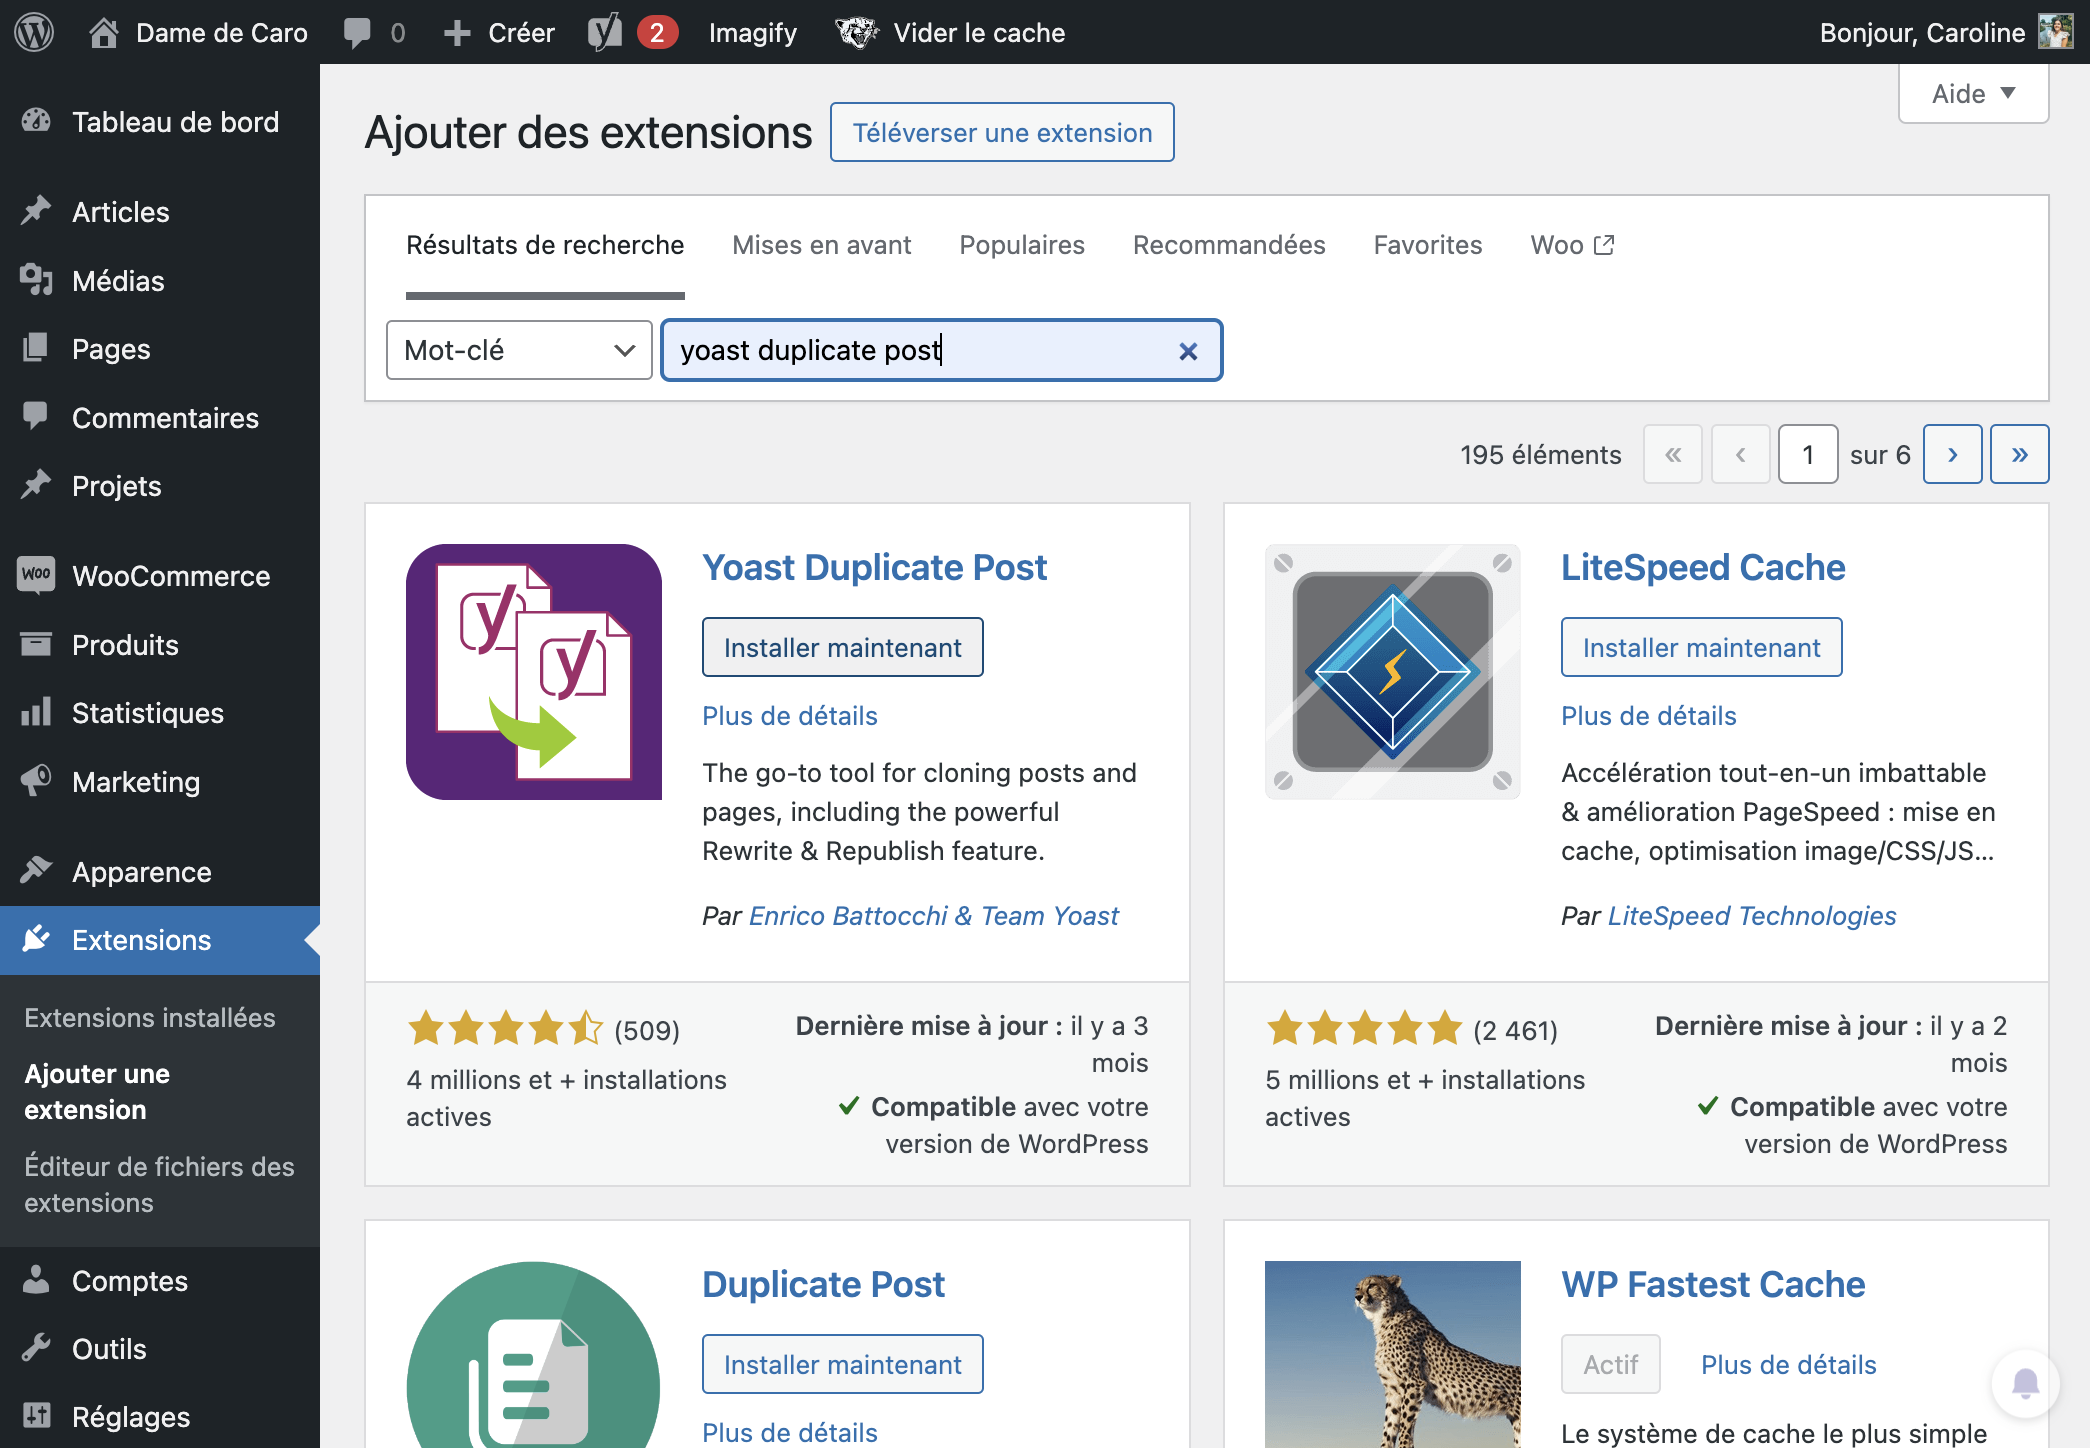Open Enrico Battocchi & Team Yoast author link
The width and height of the screenshot is (2090, 1448).
pyautogui.click(x=934, y=916)
